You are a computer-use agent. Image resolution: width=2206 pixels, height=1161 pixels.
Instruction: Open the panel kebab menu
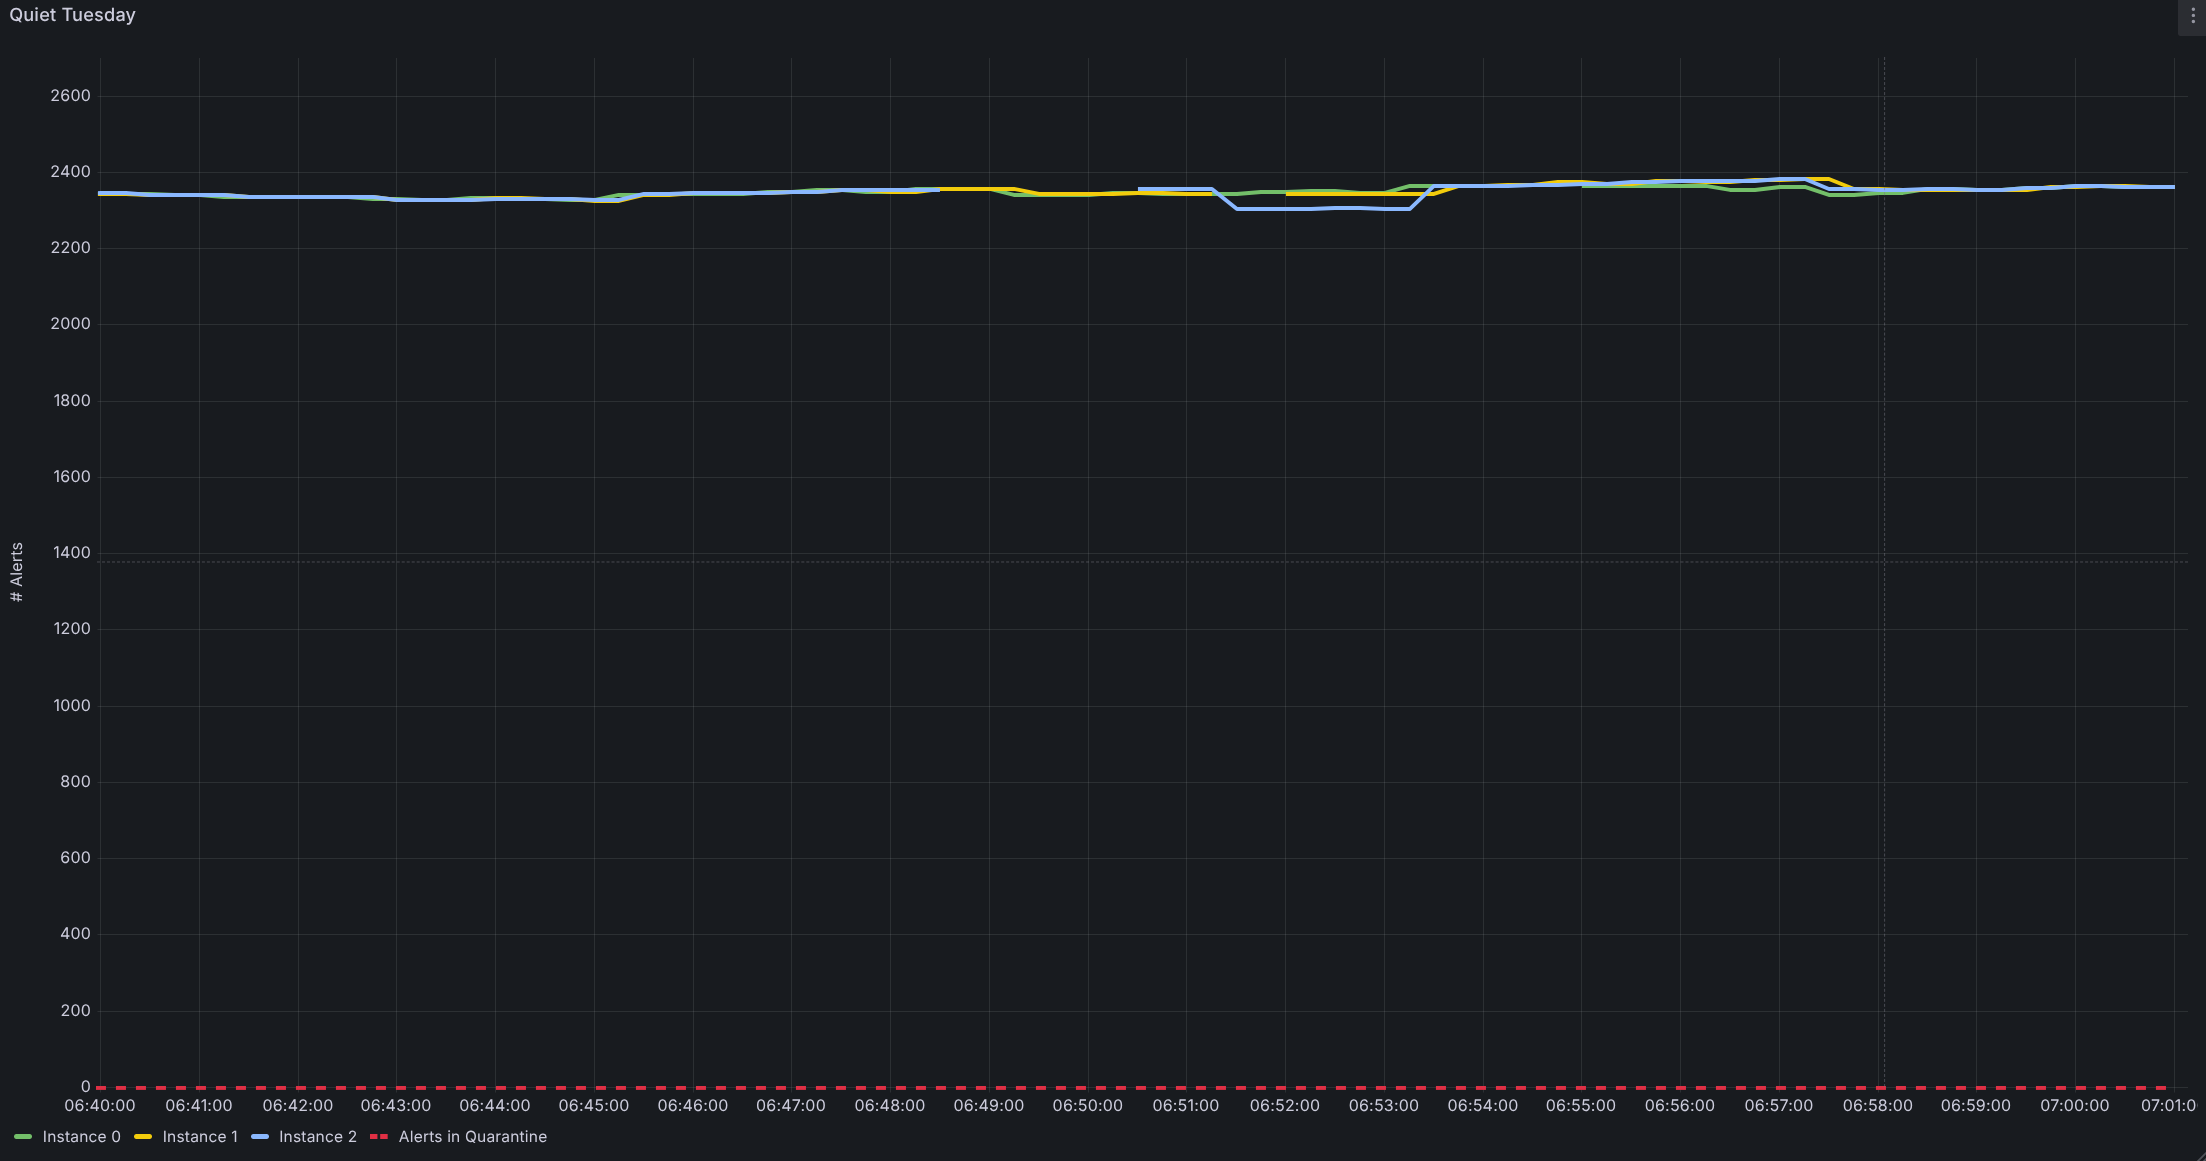coord(2192,16)
